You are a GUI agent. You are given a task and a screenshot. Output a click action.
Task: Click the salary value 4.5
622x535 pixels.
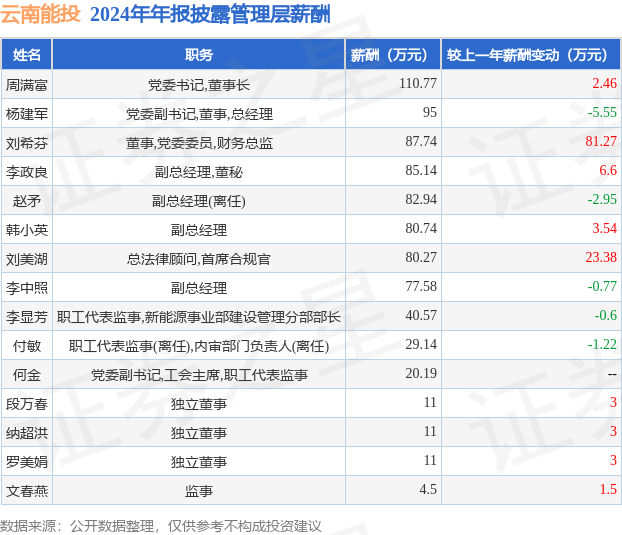pos(428,489)
